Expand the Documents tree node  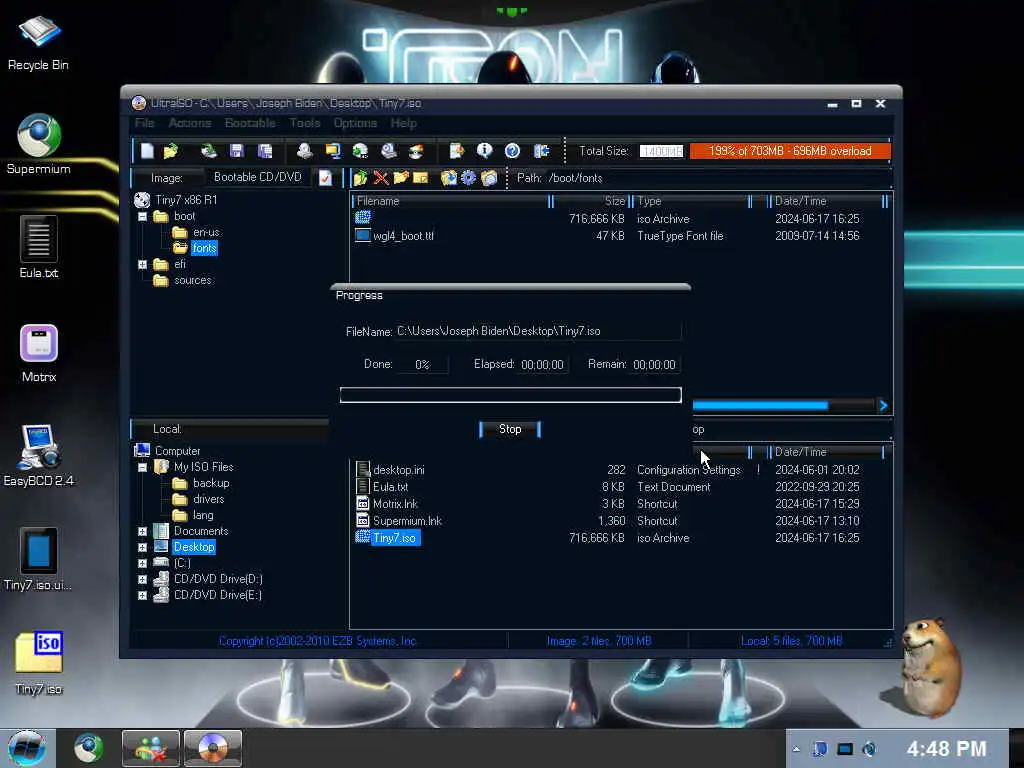click(x=142, y=532)
